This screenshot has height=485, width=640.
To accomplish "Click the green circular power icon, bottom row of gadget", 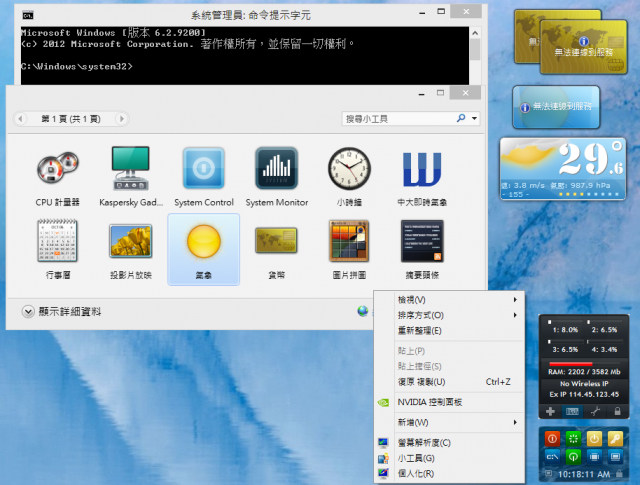I will [573, 456].
